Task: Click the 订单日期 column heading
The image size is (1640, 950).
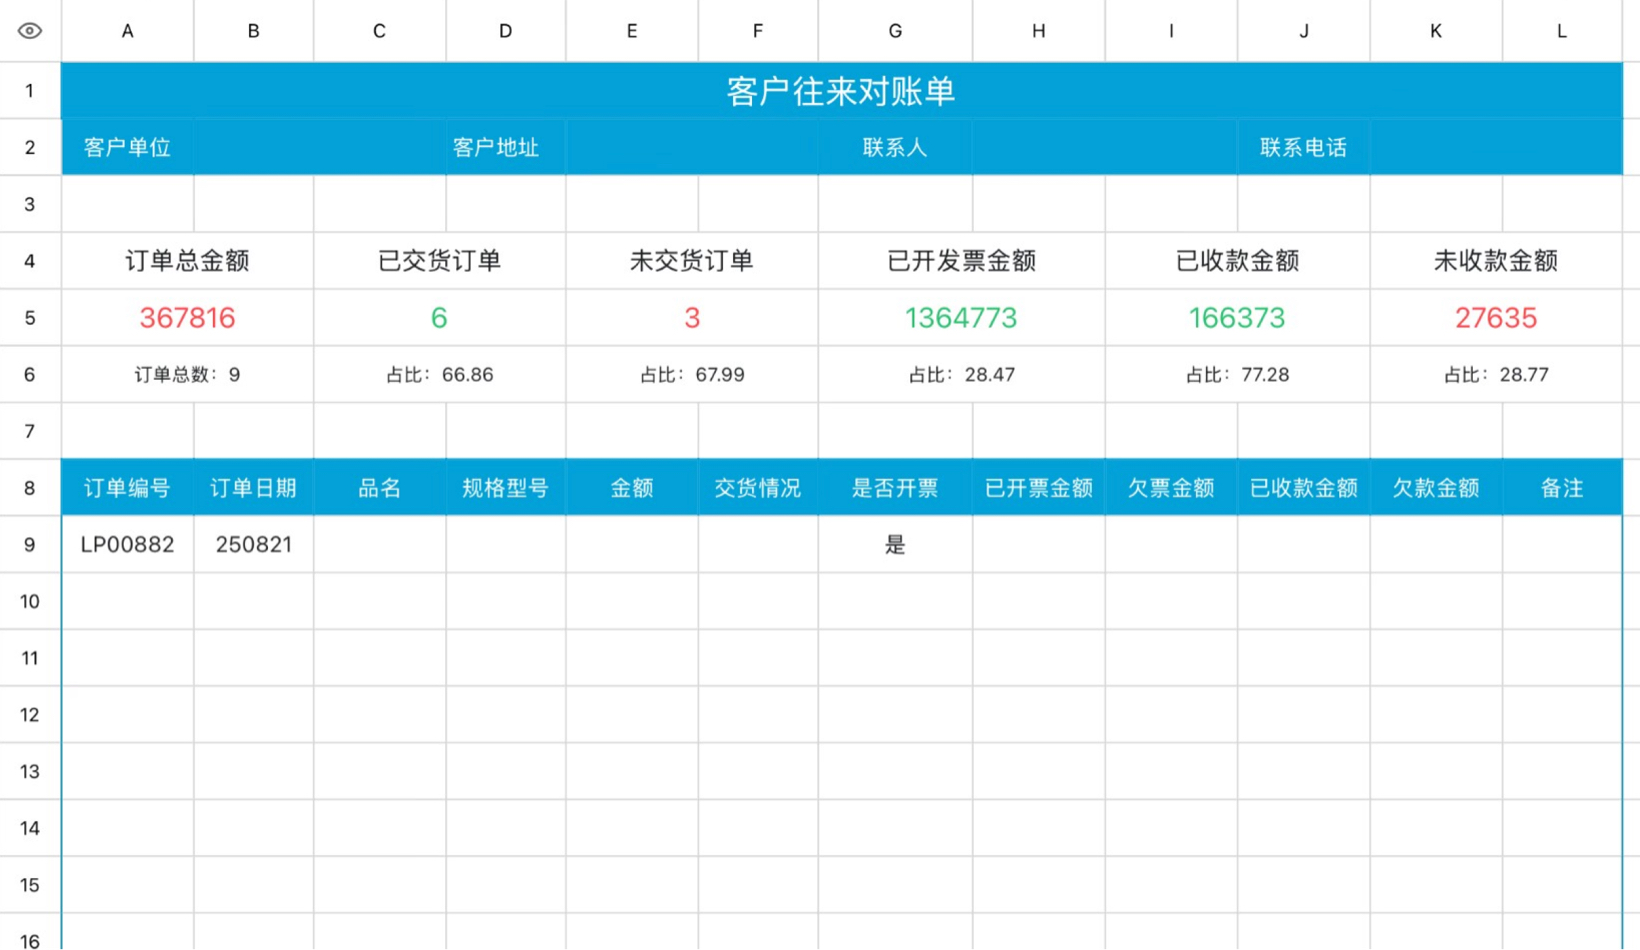Action: [x=254, y=488]
